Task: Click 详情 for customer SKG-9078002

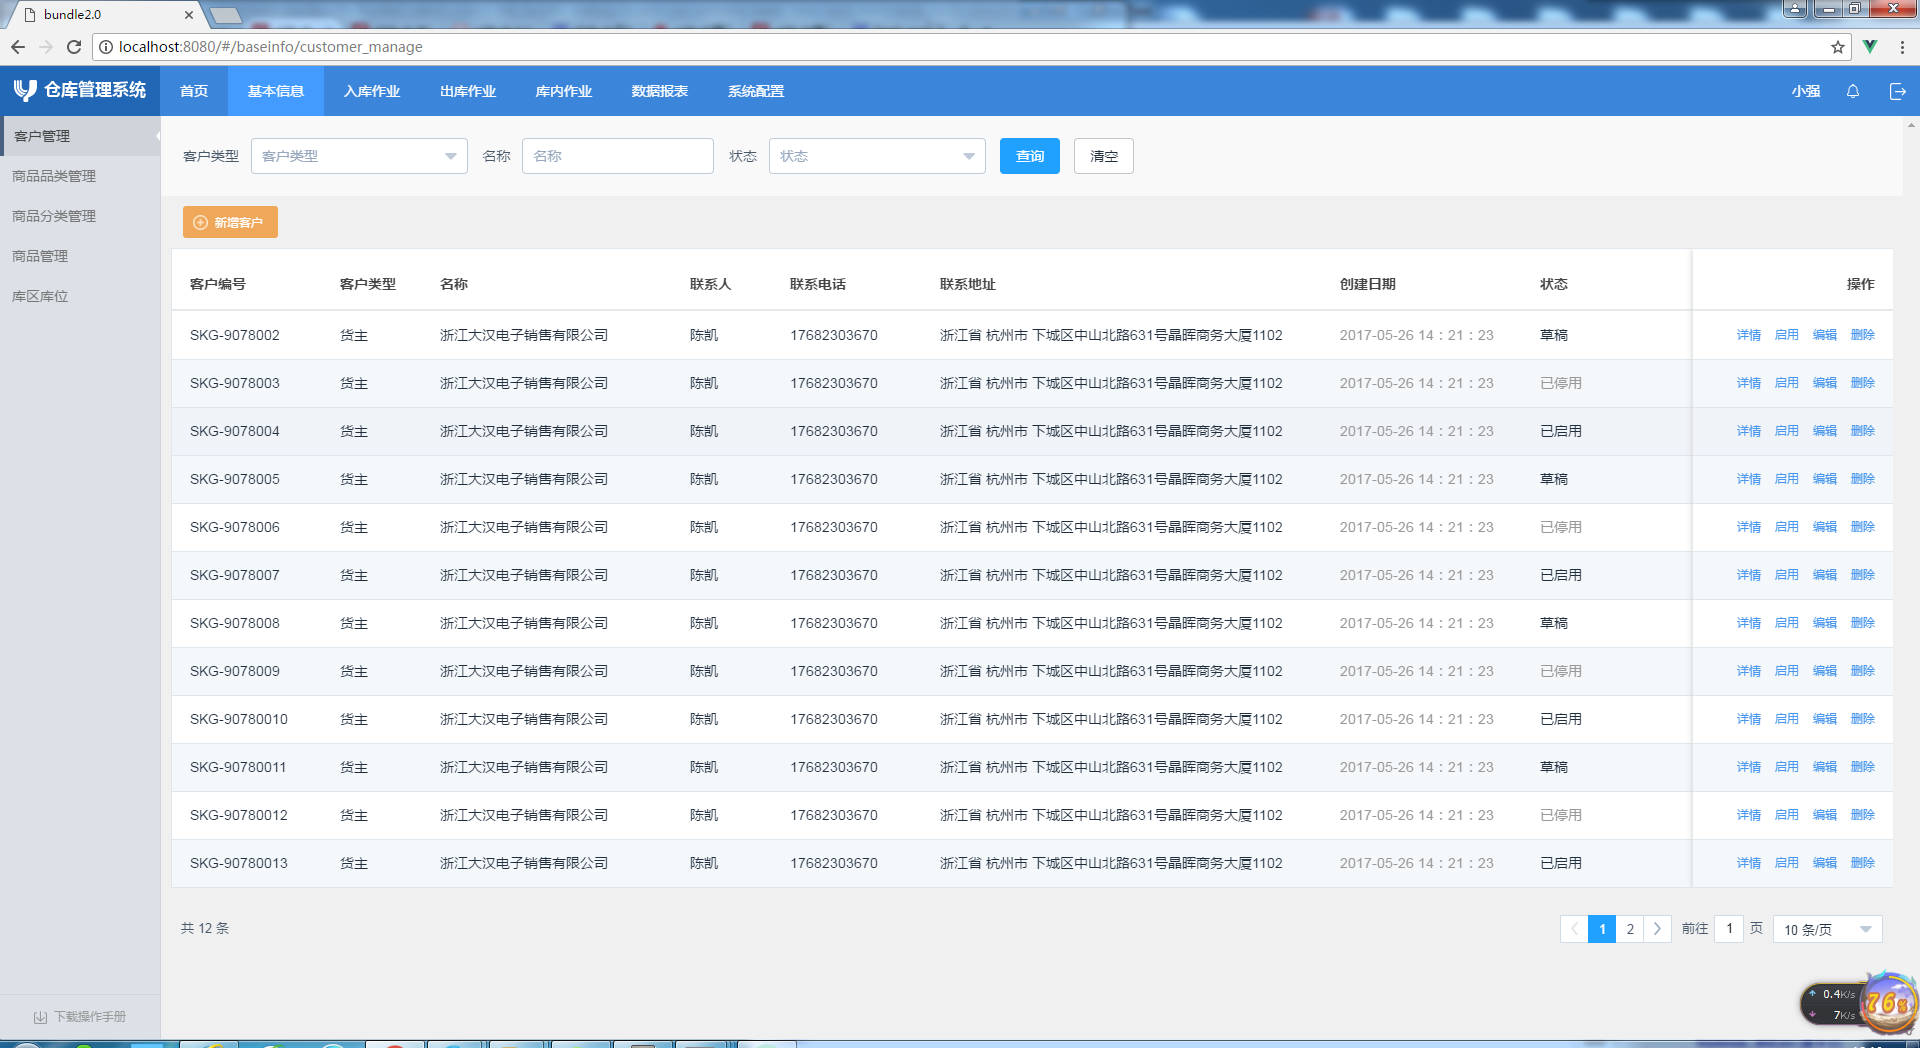Action: click(x=1749, y=335)
